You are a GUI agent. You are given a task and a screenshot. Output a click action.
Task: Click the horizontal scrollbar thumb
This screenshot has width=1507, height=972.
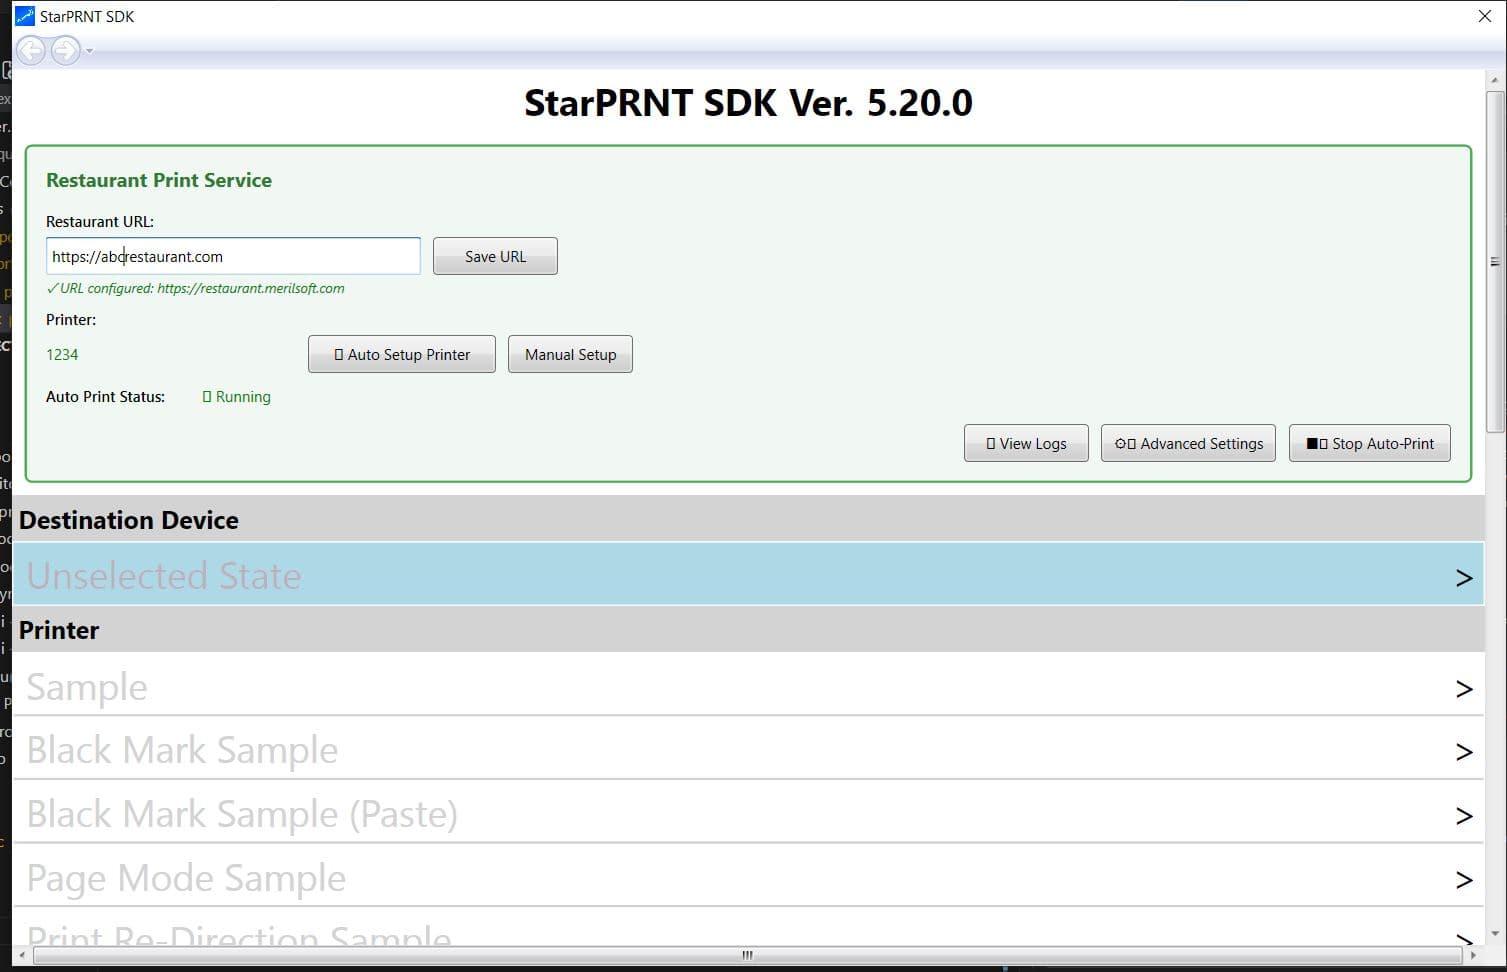[747, 955]
